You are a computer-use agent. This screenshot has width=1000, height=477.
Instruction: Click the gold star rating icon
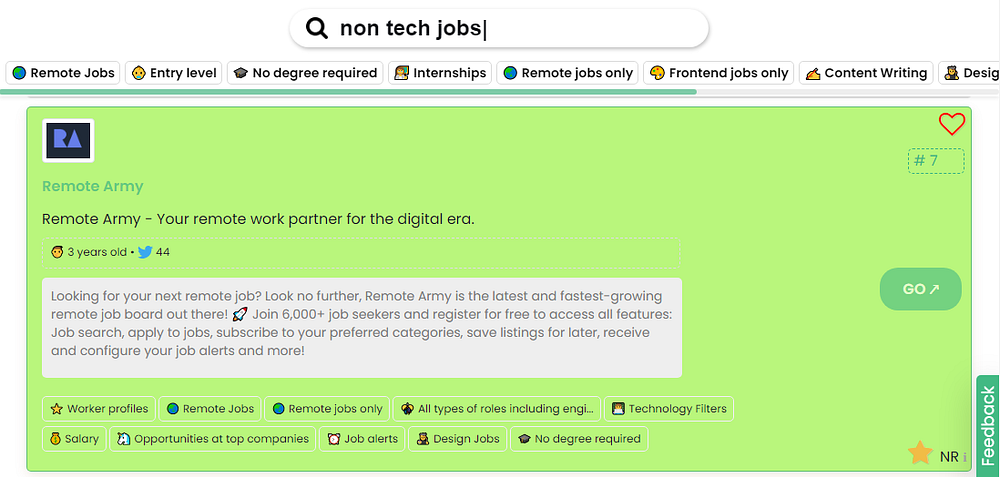[x=920, y=454]
